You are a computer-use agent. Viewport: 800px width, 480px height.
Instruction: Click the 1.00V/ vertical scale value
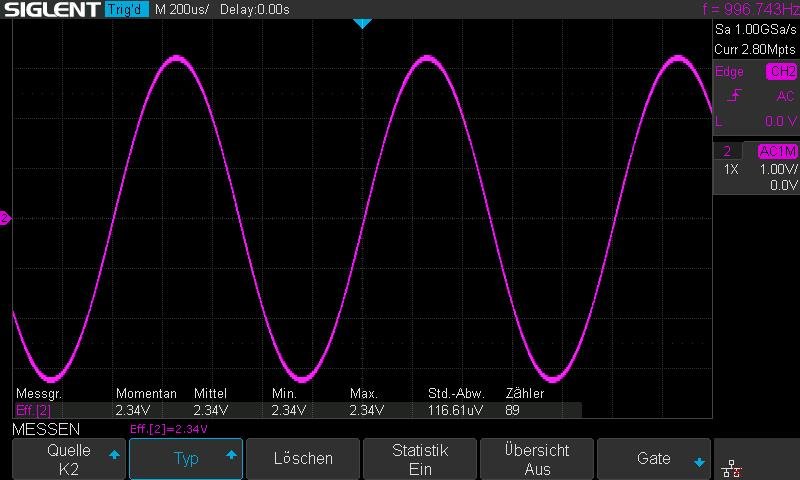[776, 169]
